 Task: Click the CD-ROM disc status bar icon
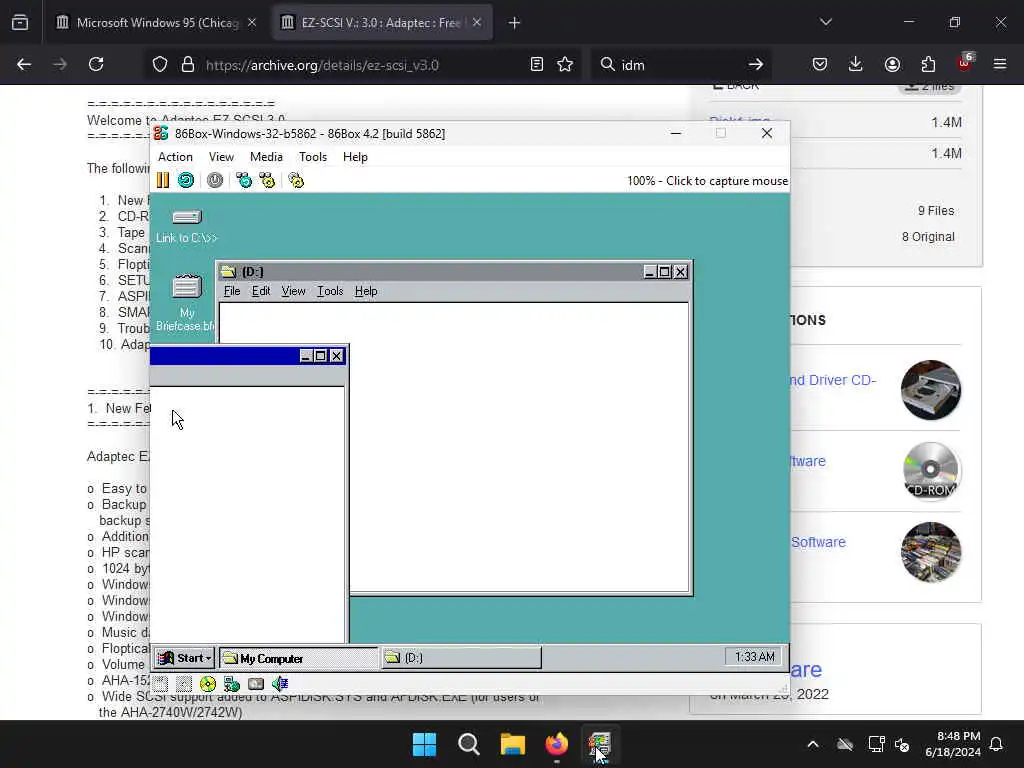(208, 684)
